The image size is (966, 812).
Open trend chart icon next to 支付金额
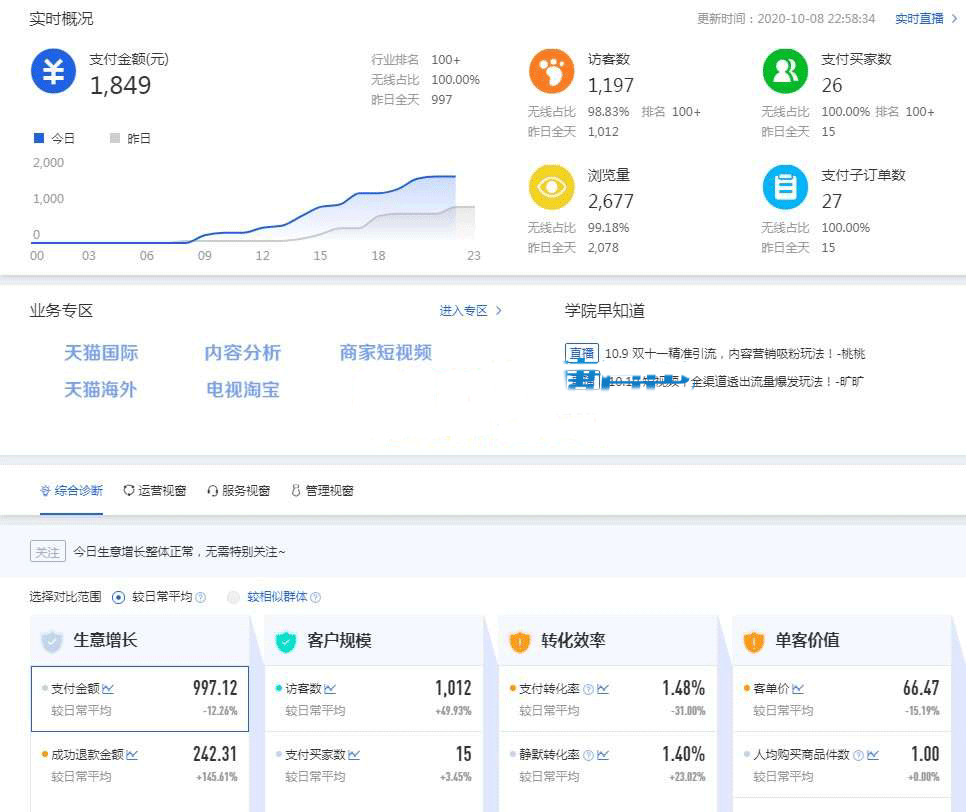point(108,689)
